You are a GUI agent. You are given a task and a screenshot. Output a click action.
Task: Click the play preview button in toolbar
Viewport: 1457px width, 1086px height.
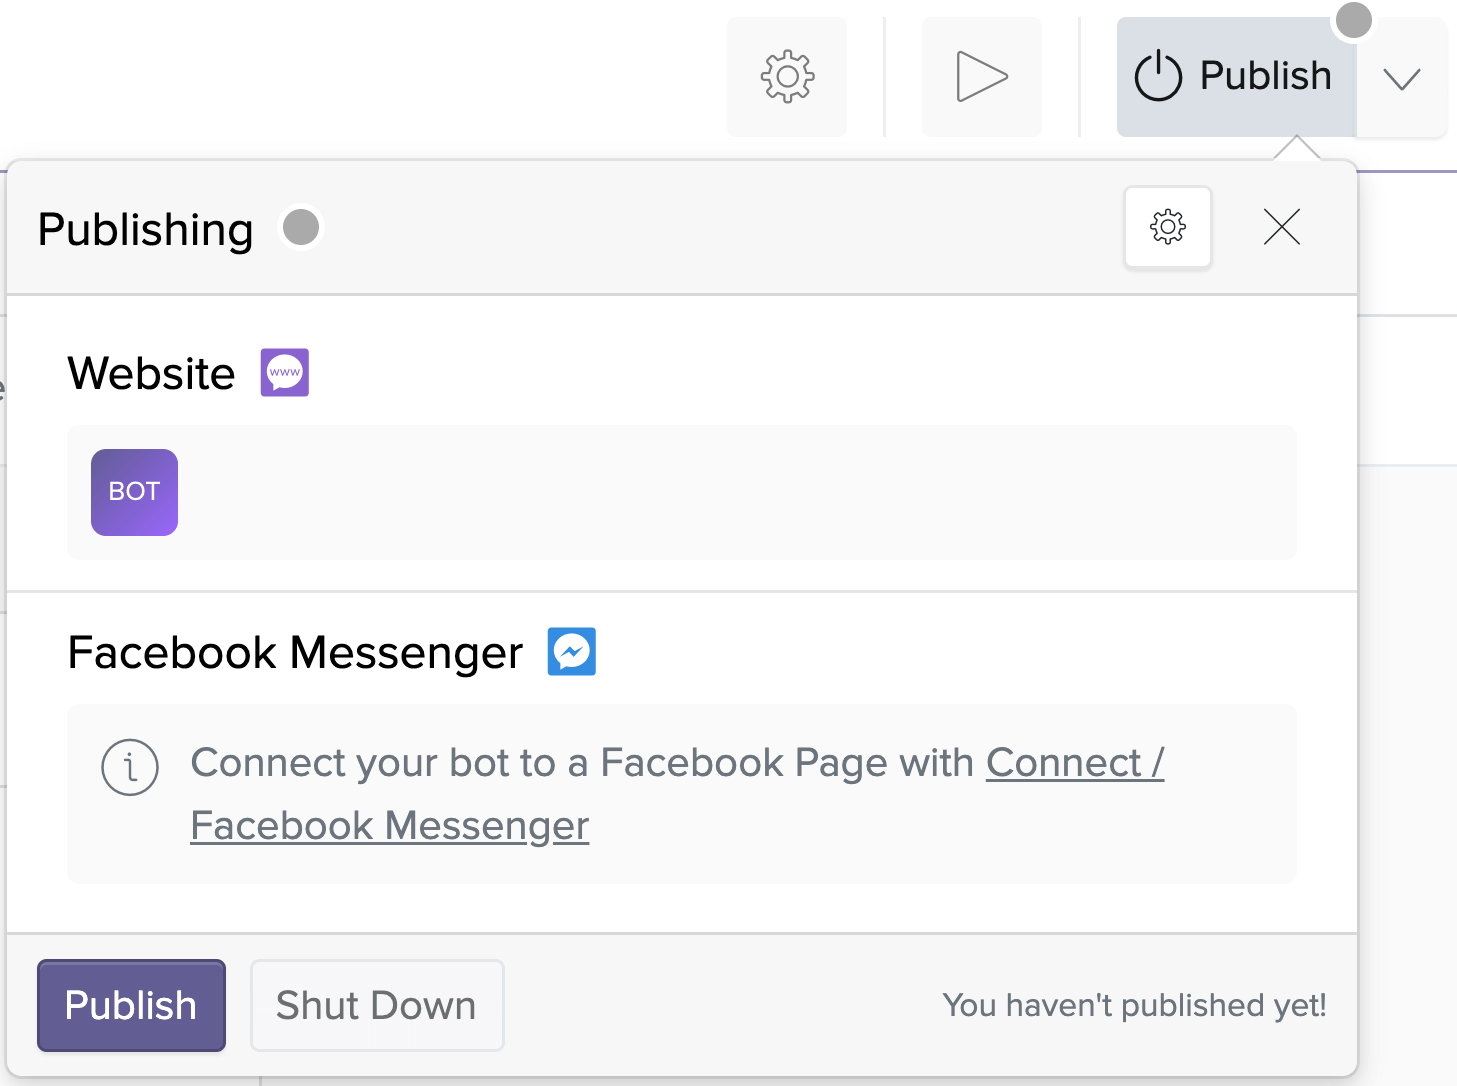981,76
